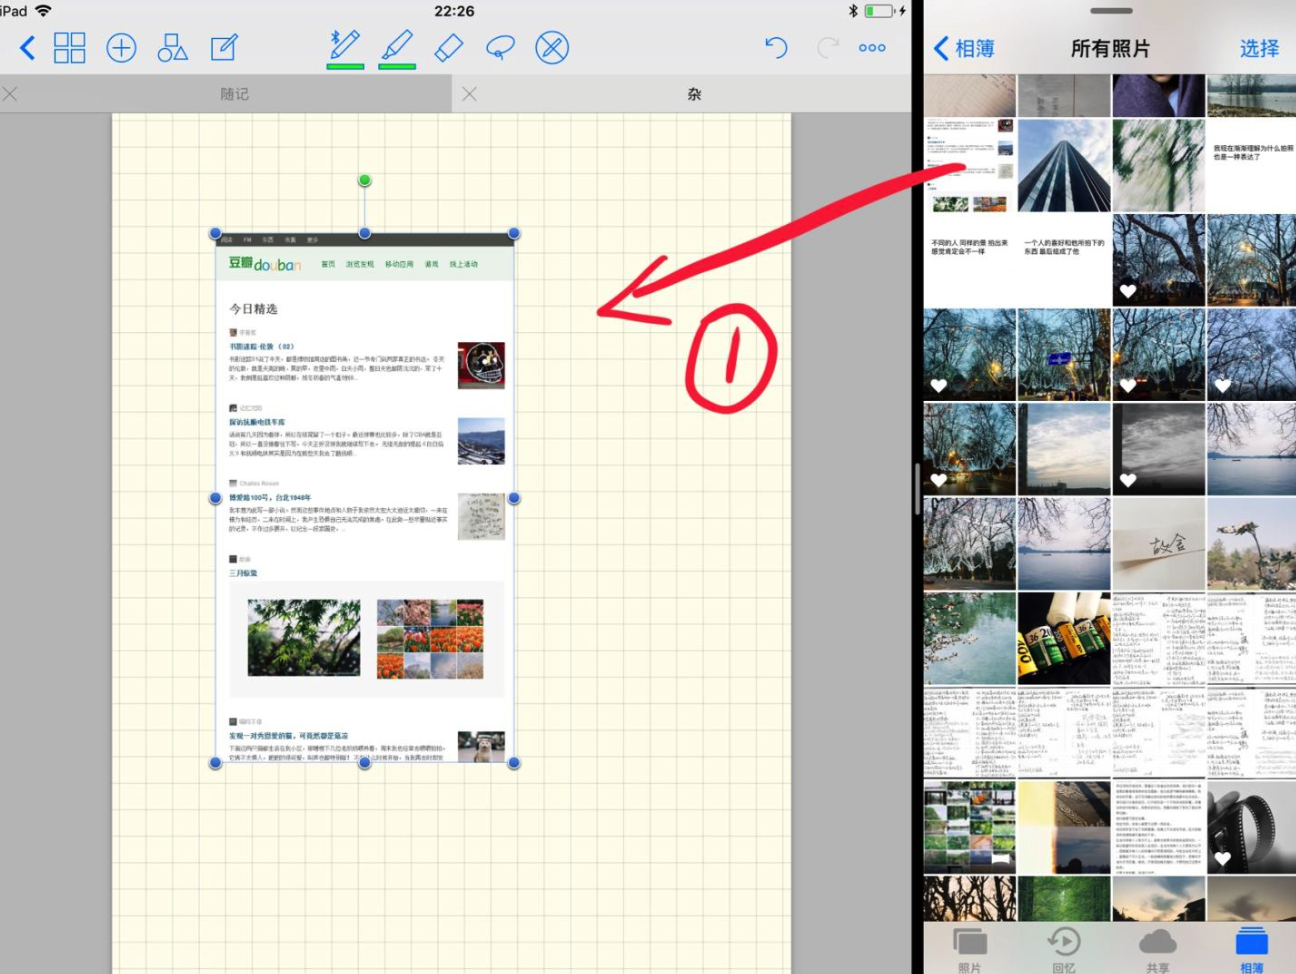This screenshot has width=1296, height=974.
Task: Tap the back chevron in the notes toolbar
Action: coord(27,48)
